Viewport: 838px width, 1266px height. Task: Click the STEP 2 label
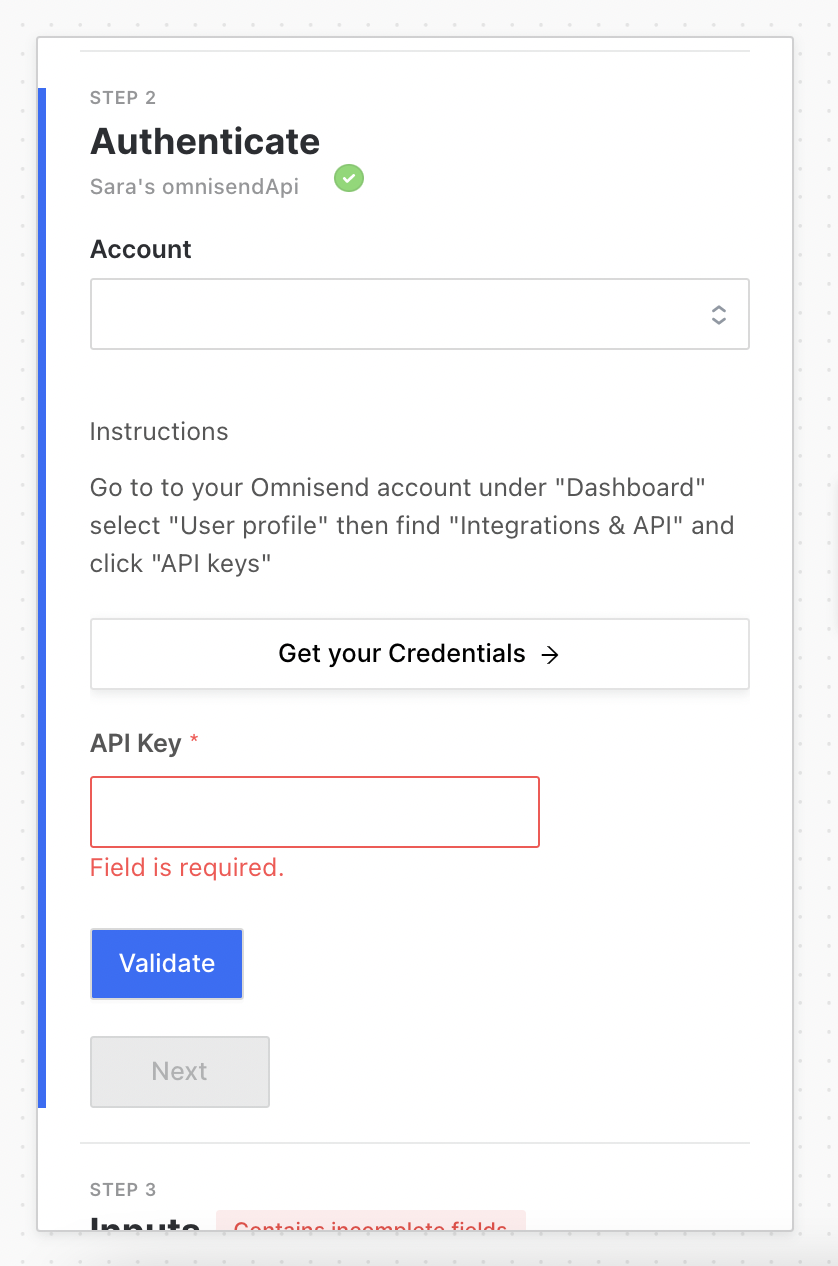123,98
